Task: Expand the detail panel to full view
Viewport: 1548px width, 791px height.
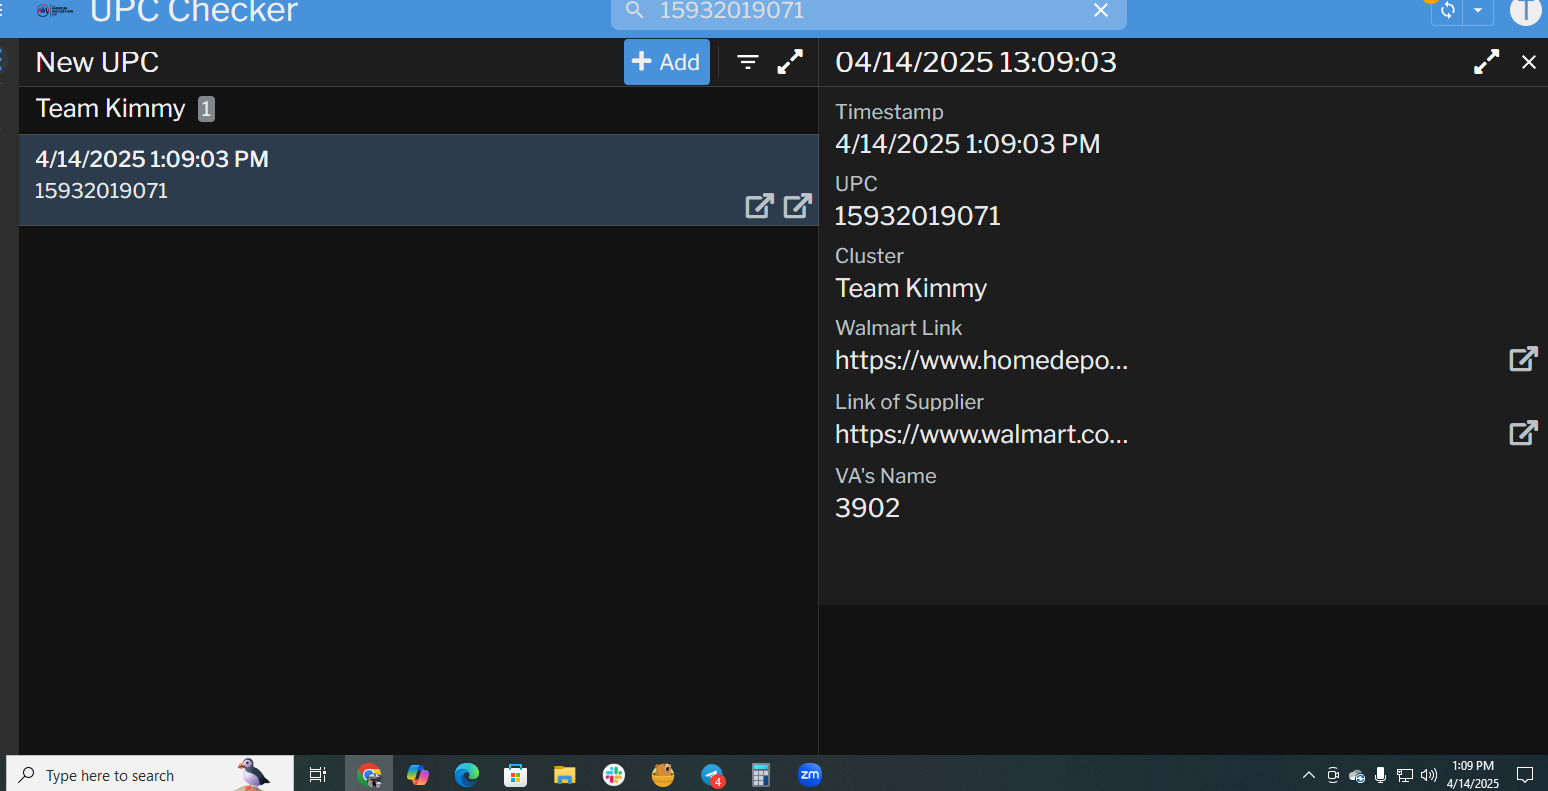Action: pyautogui.click(x=1486, y=62)
